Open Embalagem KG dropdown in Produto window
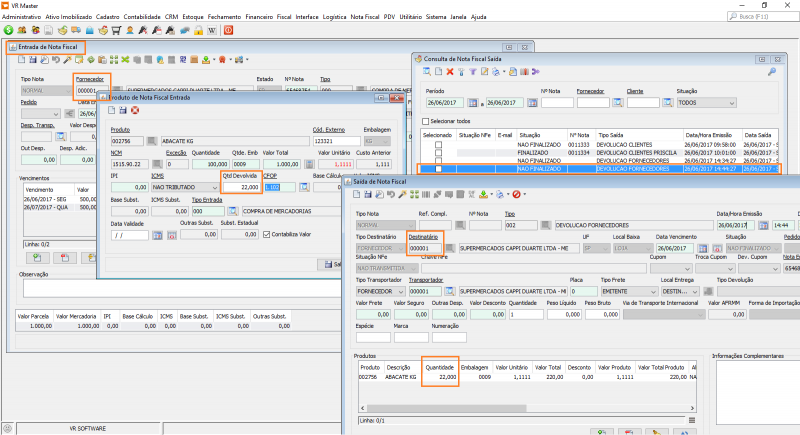Image resolution: width=800 pixels, height=435 pixels. click(x=377, y=141)
